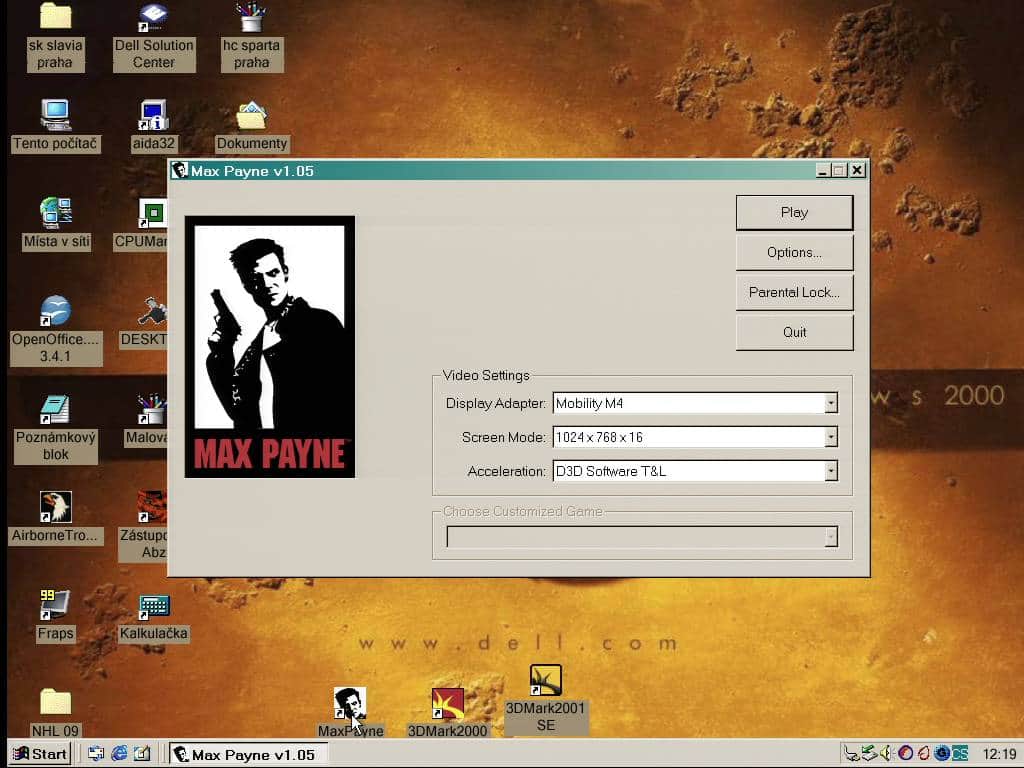
Task: Launch Internet Explorer from quick launch
Action: coord(120,754)
